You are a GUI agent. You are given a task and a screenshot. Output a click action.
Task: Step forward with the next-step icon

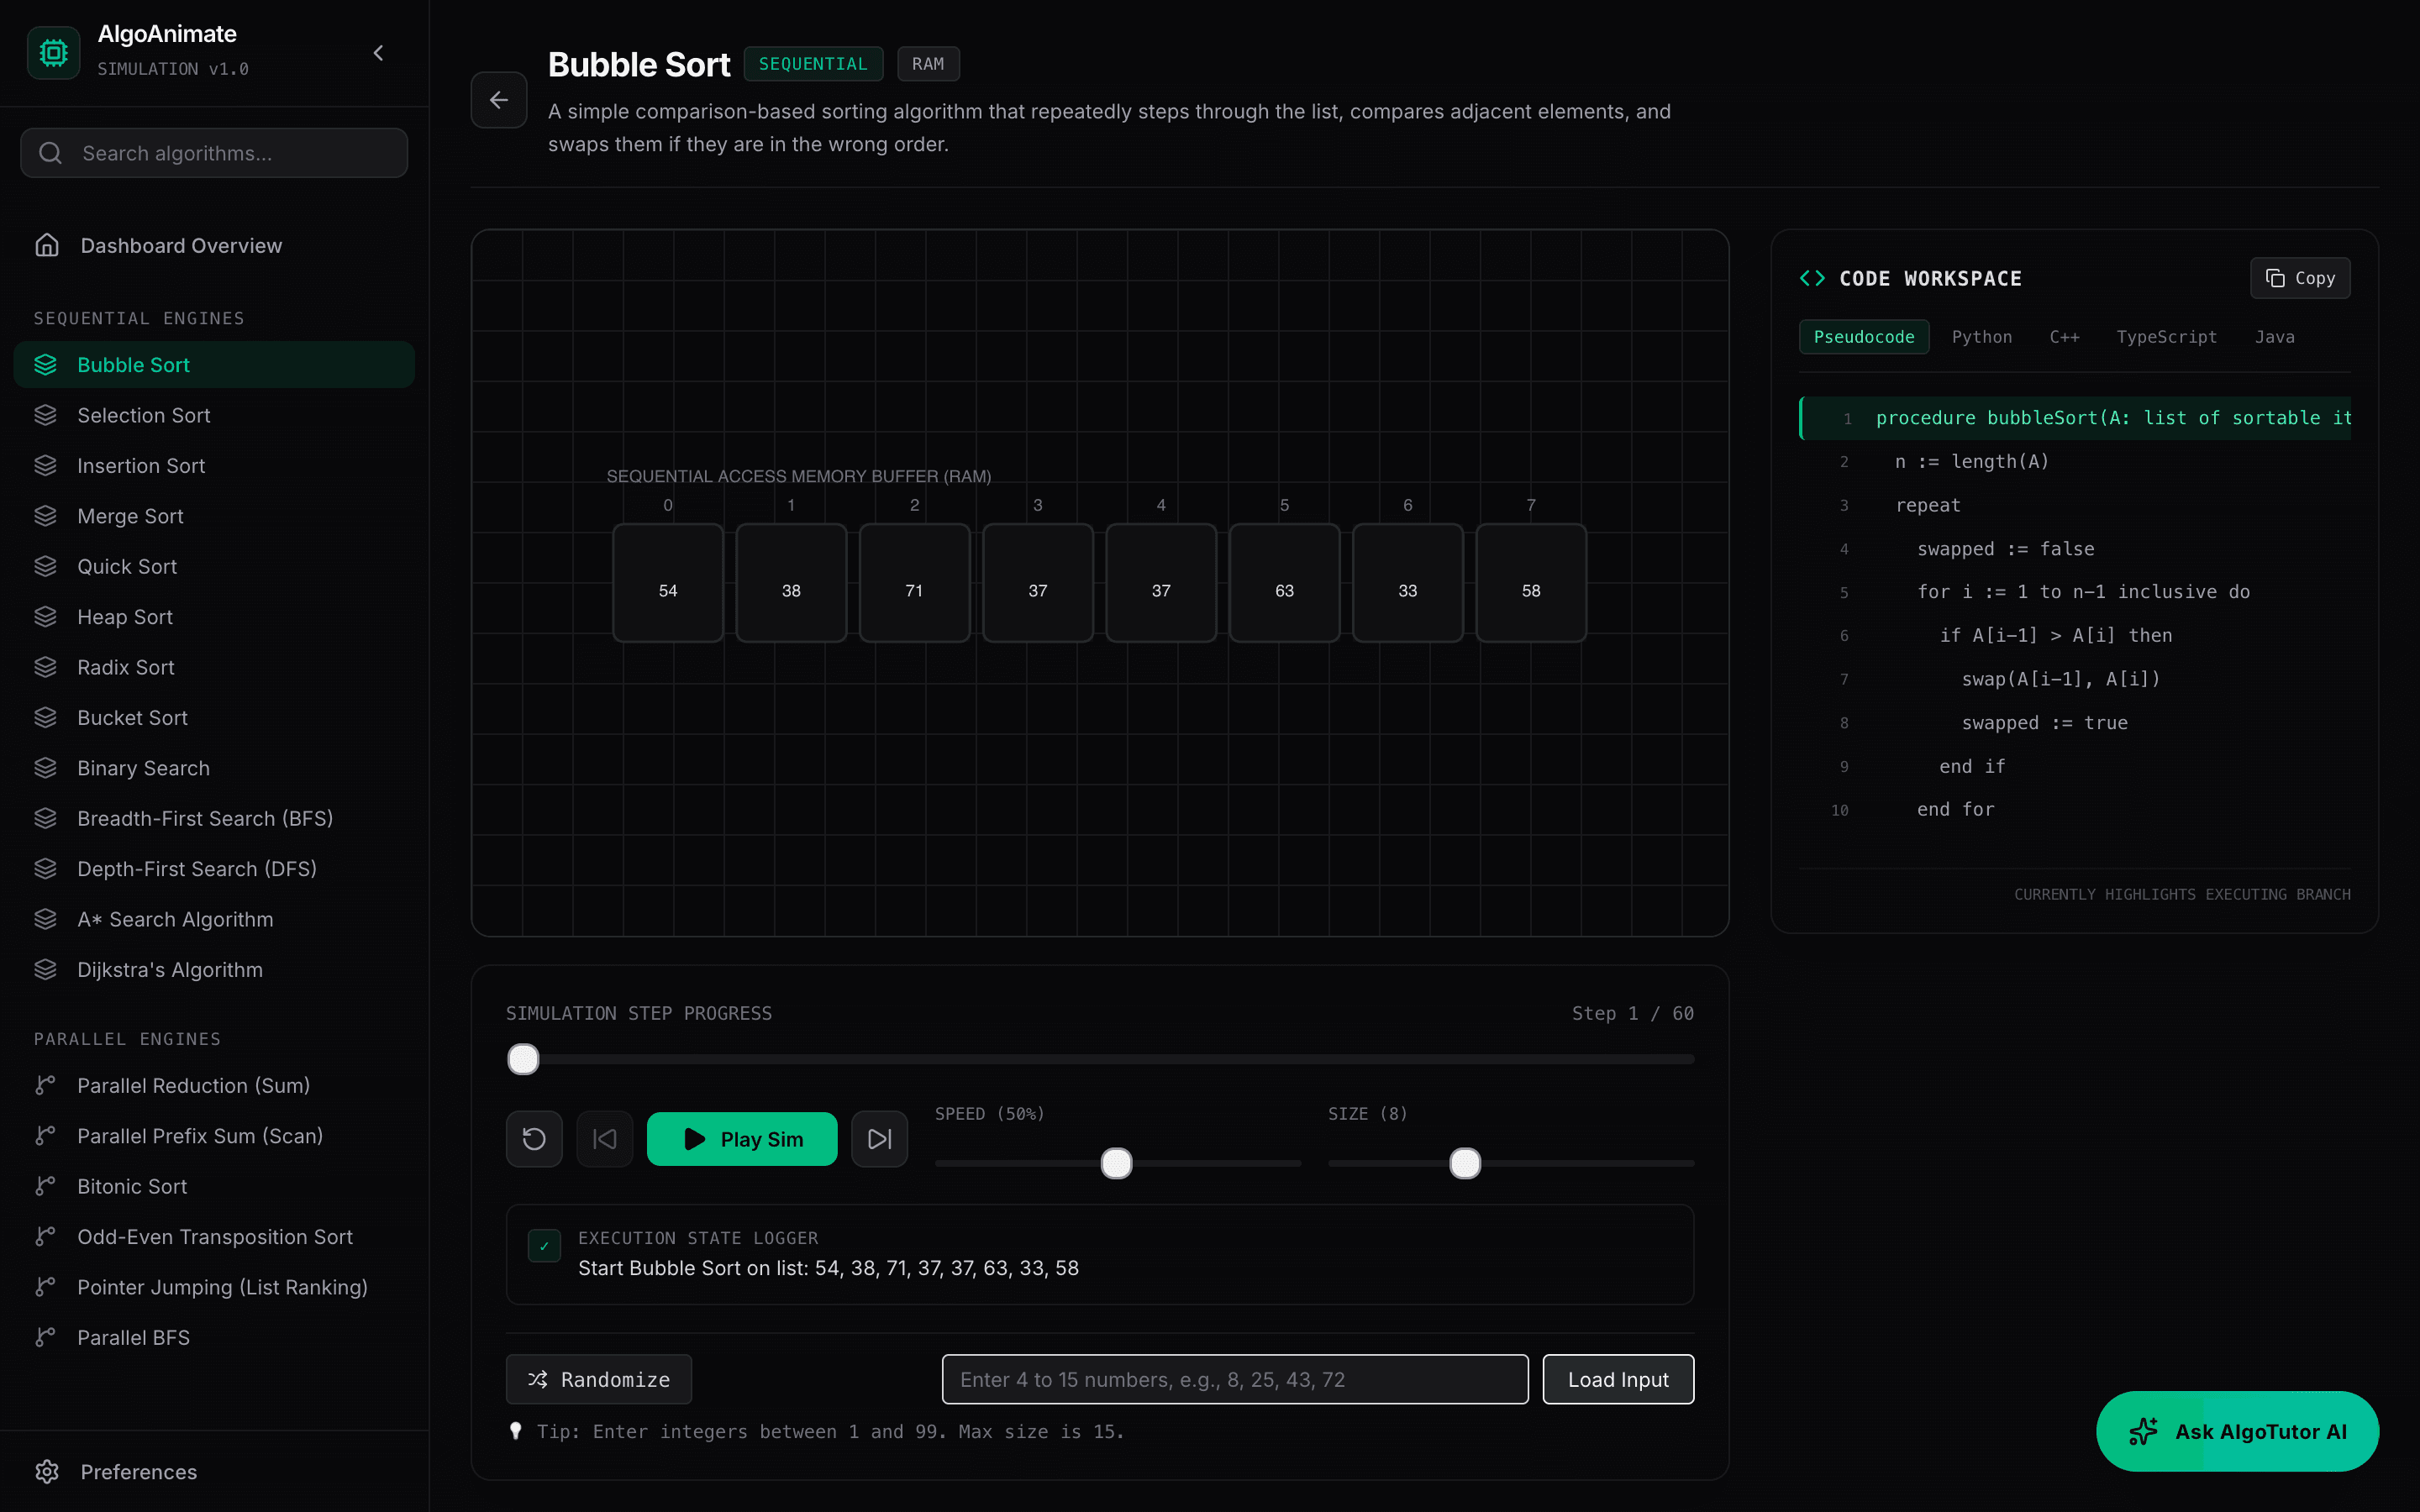tap(879, 1139)
